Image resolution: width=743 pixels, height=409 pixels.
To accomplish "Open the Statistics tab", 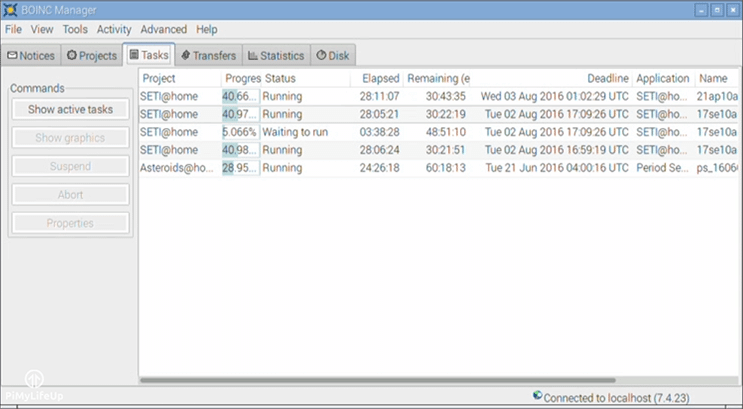I will coord(276,55).
